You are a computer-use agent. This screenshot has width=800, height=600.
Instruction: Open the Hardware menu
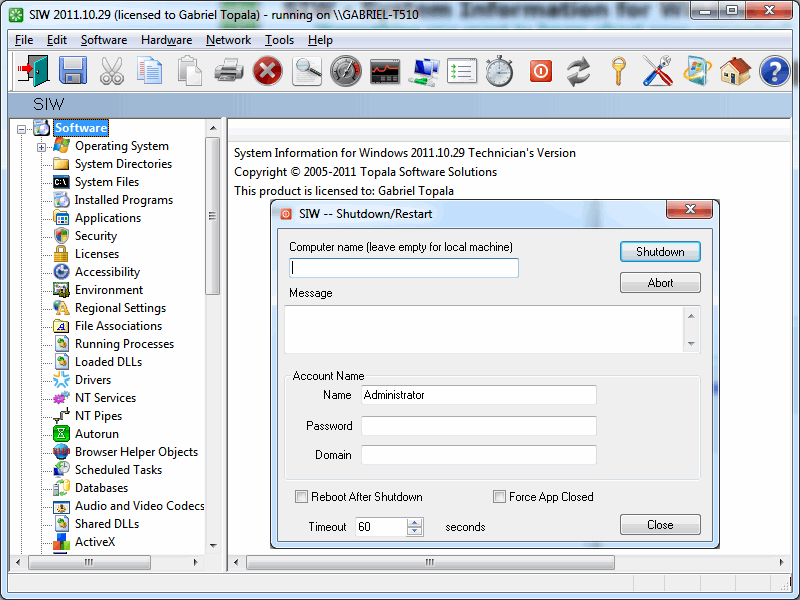point(166,40)
